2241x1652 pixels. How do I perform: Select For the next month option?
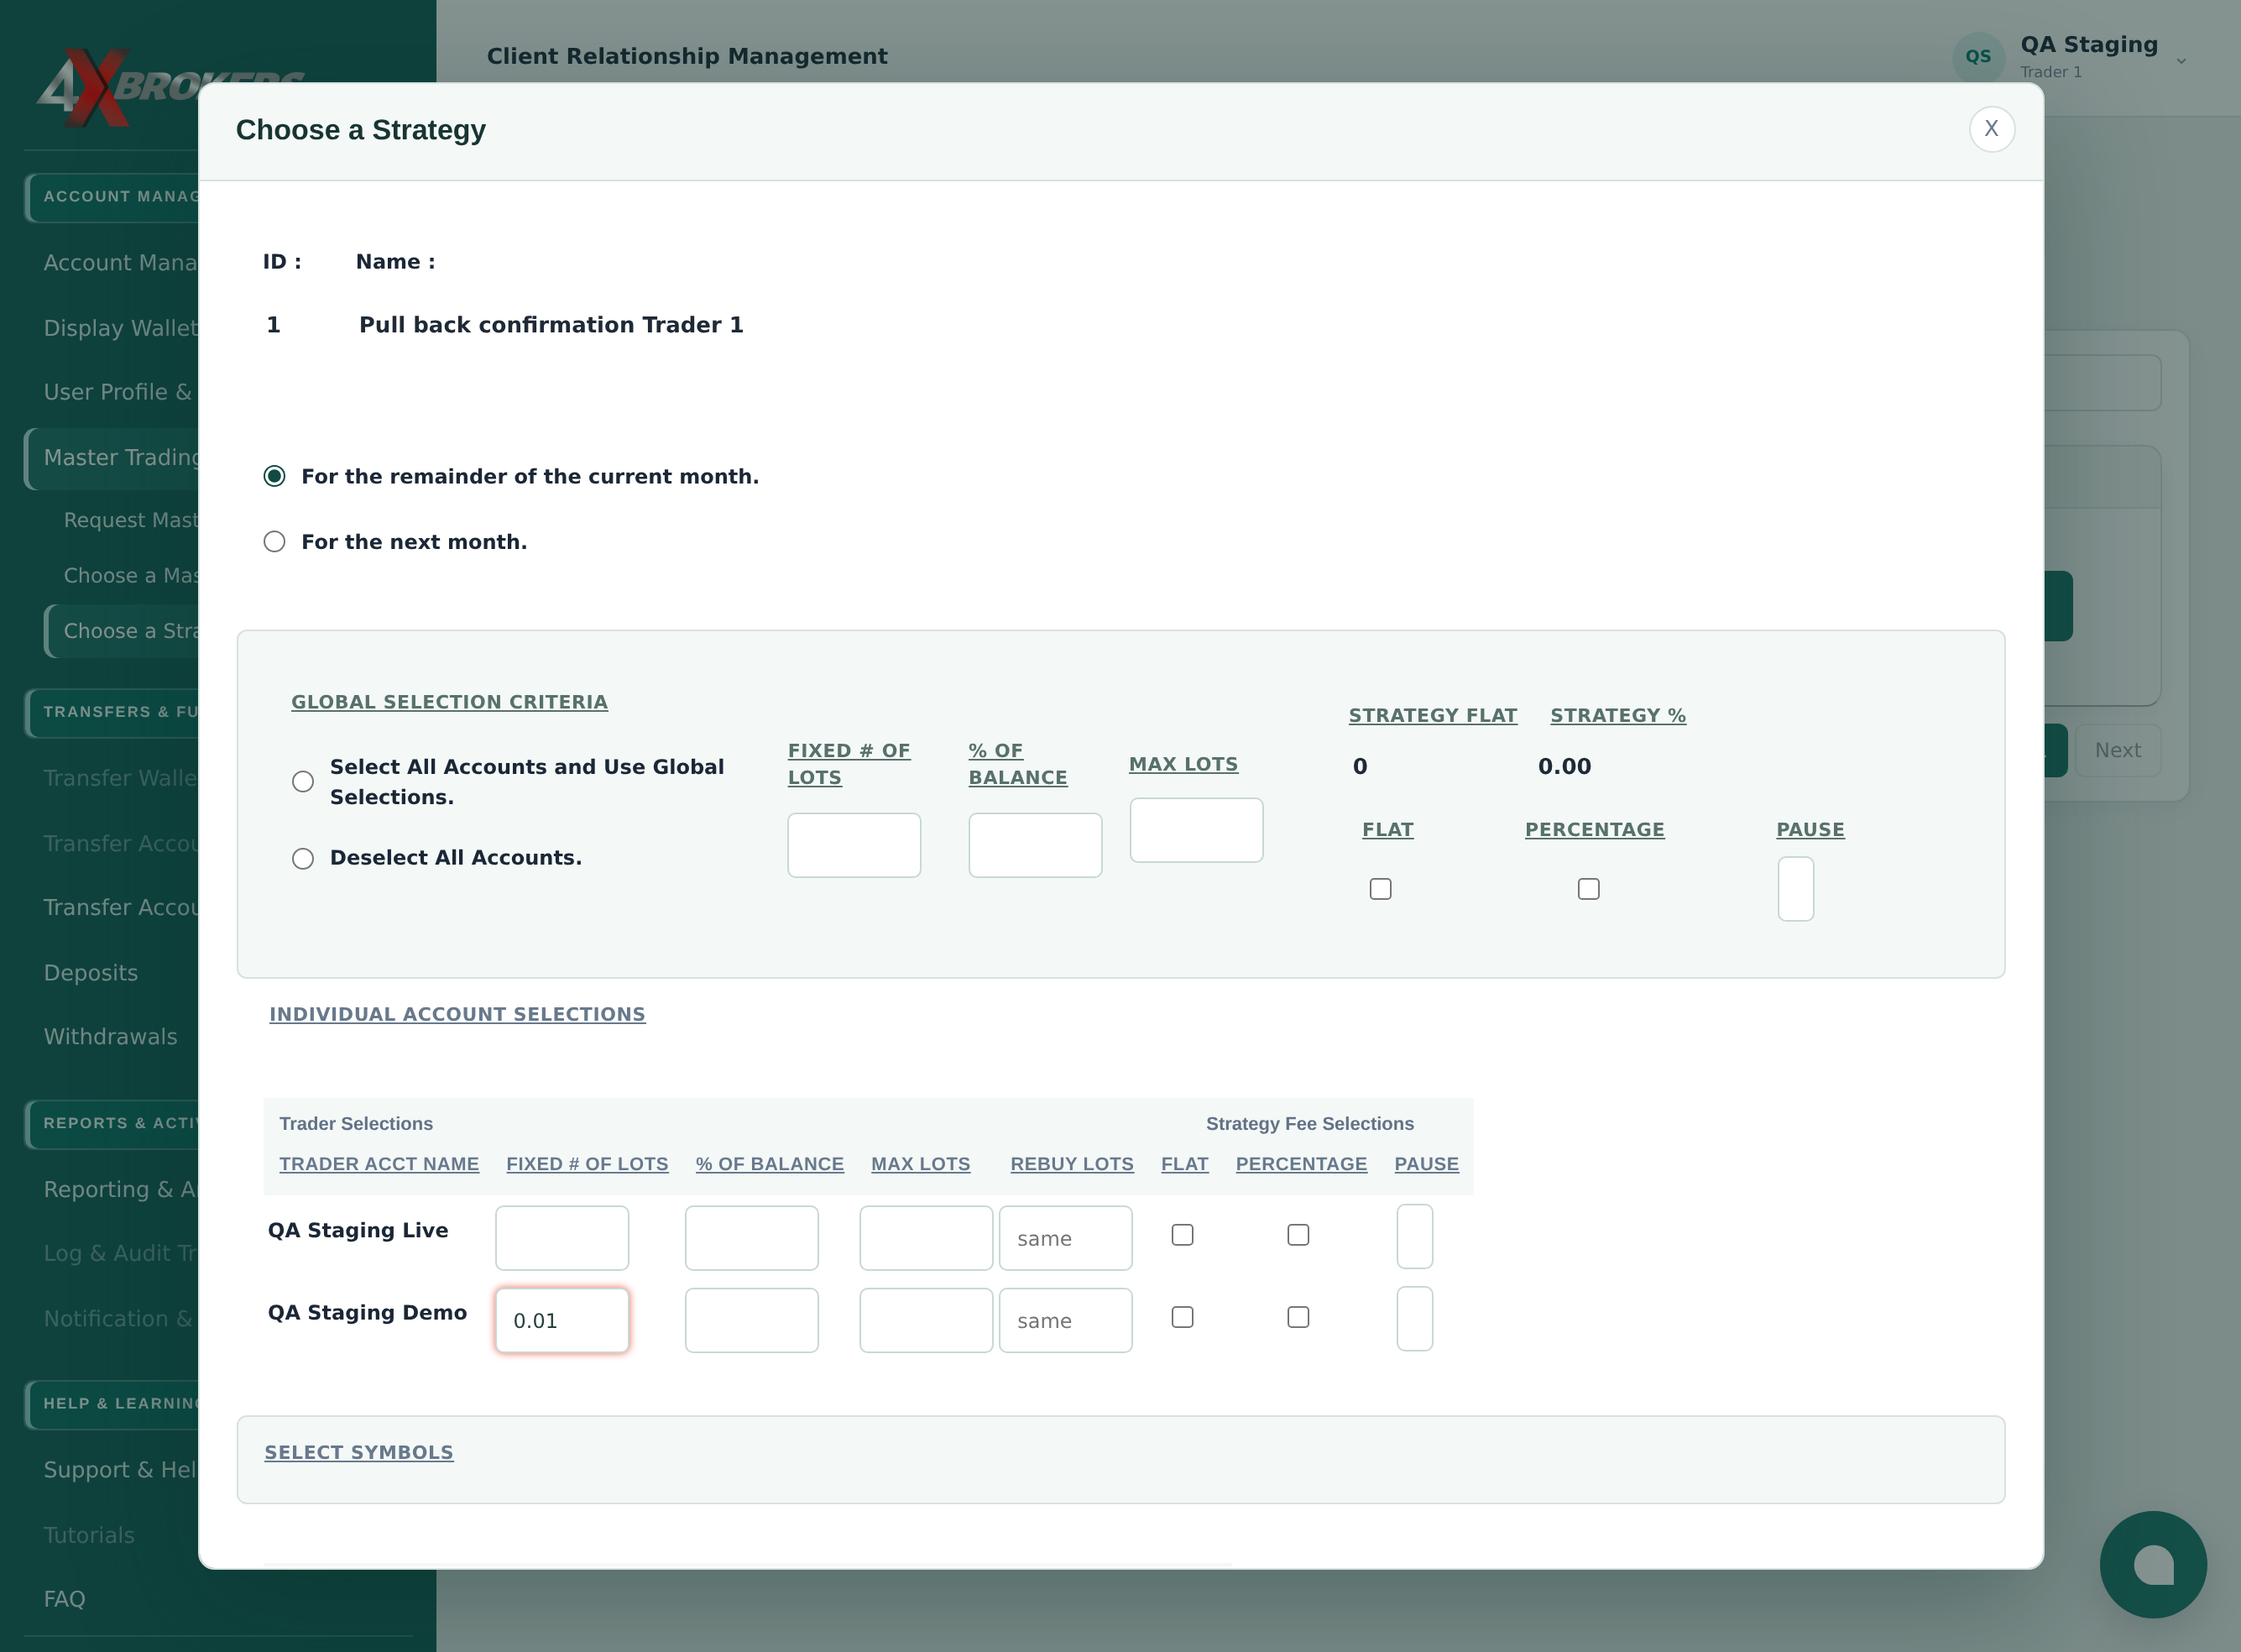tap(274, 542)
